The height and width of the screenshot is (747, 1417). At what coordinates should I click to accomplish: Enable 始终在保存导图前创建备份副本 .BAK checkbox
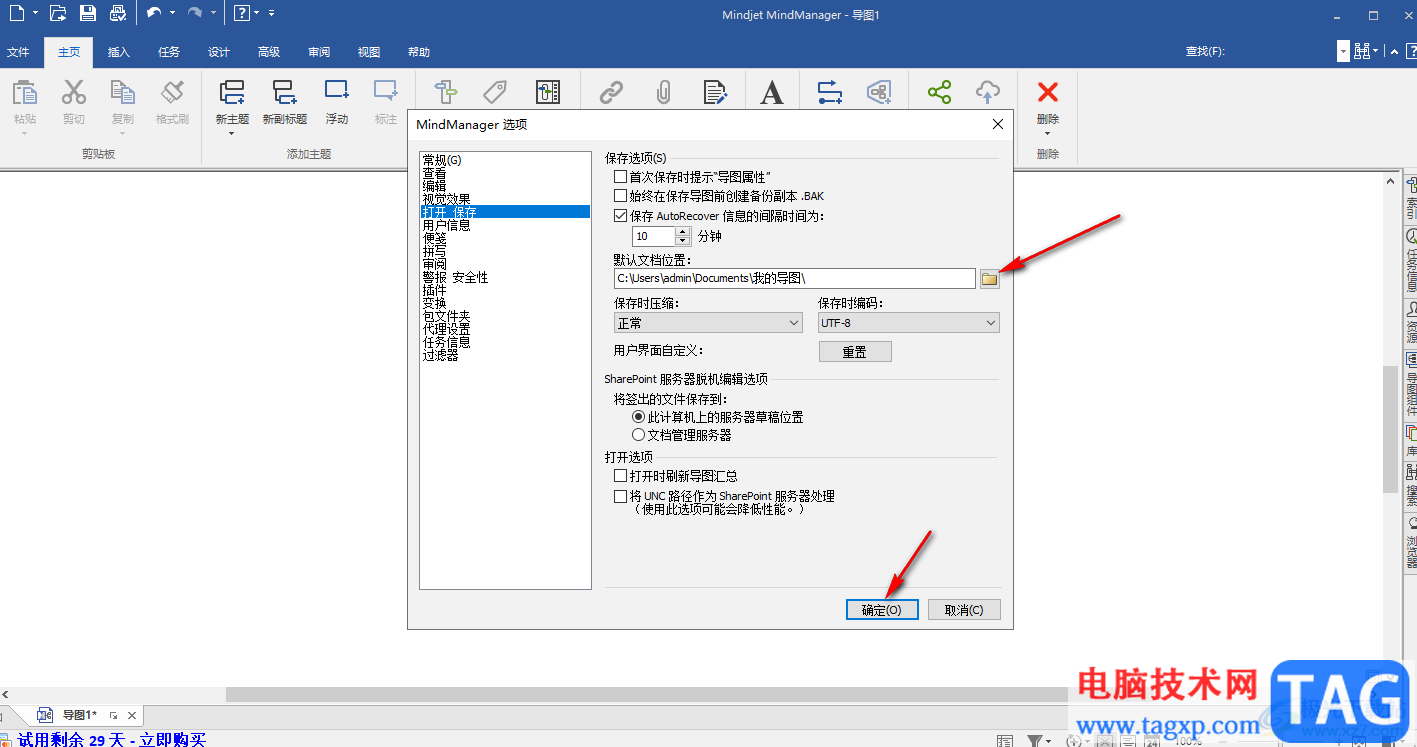click(x=620, y=196)
